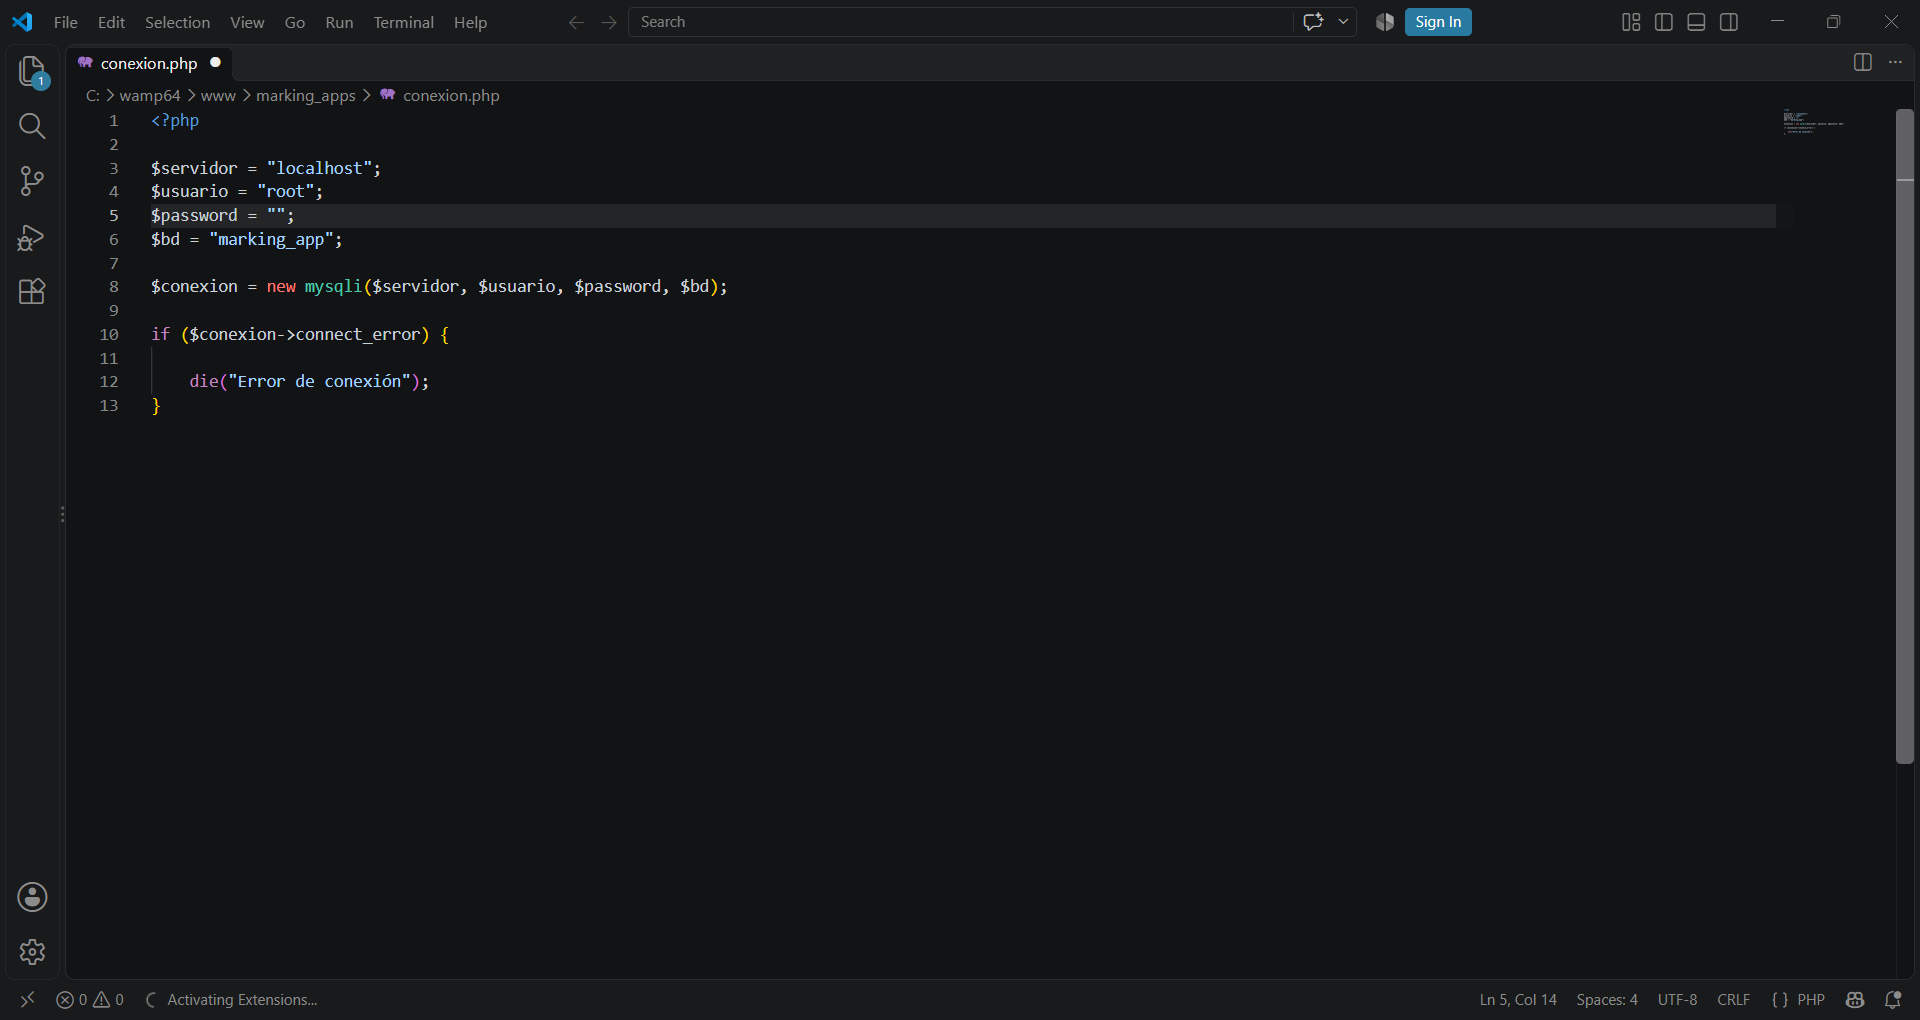Open notifications bell in status bar
This screenshot has width=1920, height=1020.
click(1893, 999)
